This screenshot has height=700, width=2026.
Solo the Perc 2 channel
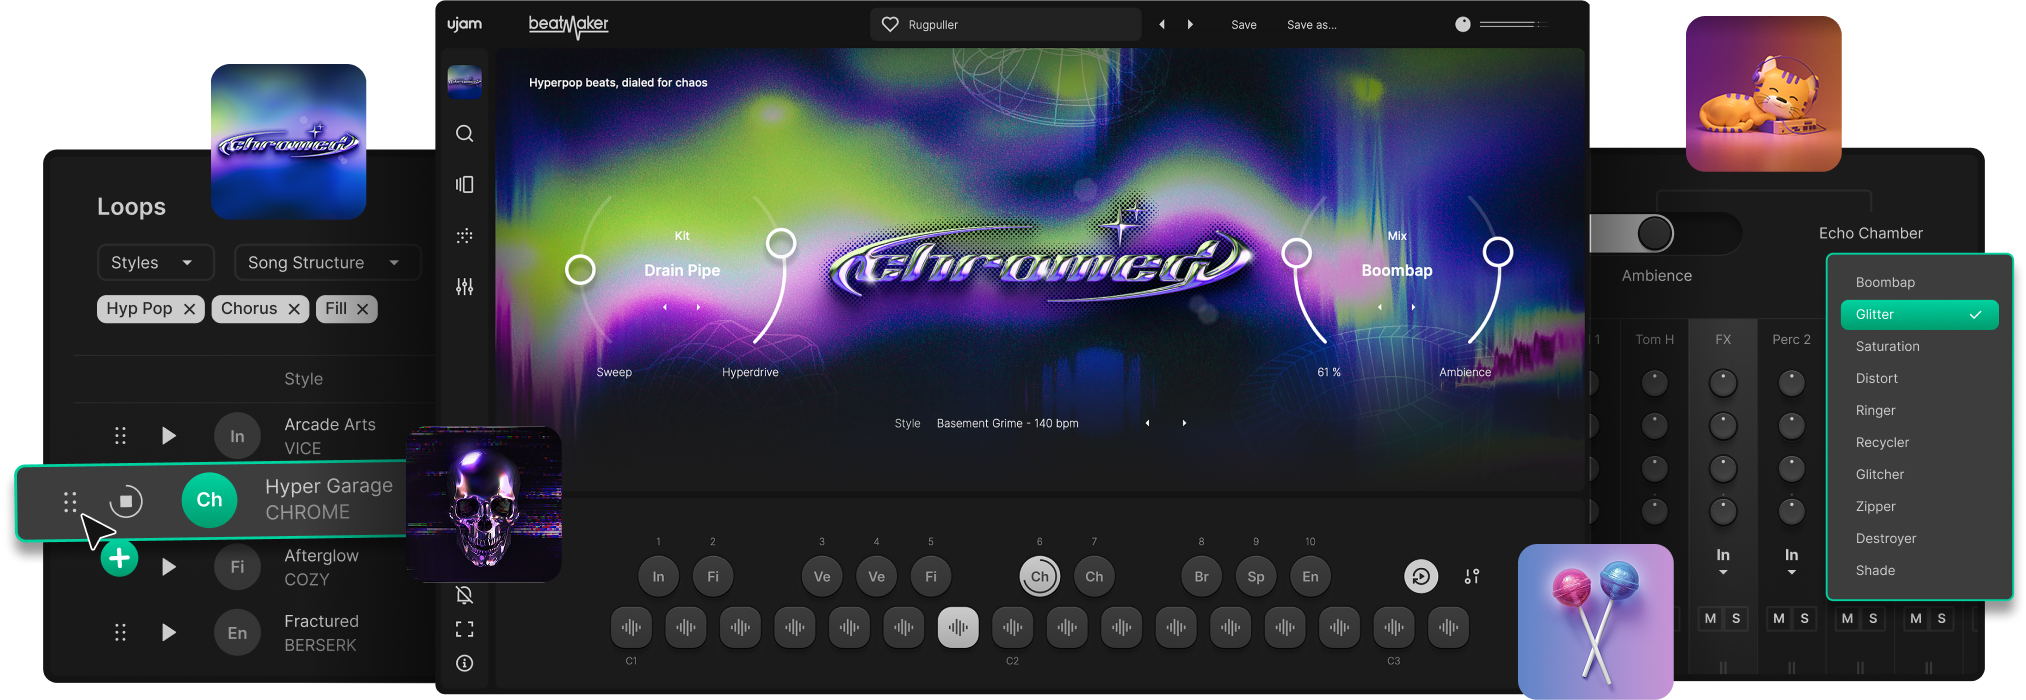pos(1804,618)
